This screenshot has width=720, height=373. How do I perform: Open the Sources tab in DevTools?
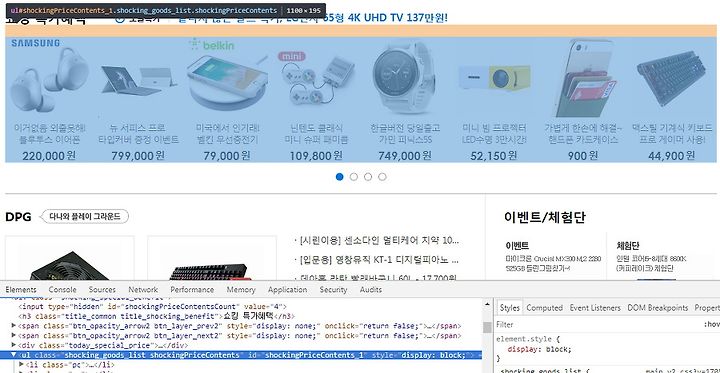102,289
